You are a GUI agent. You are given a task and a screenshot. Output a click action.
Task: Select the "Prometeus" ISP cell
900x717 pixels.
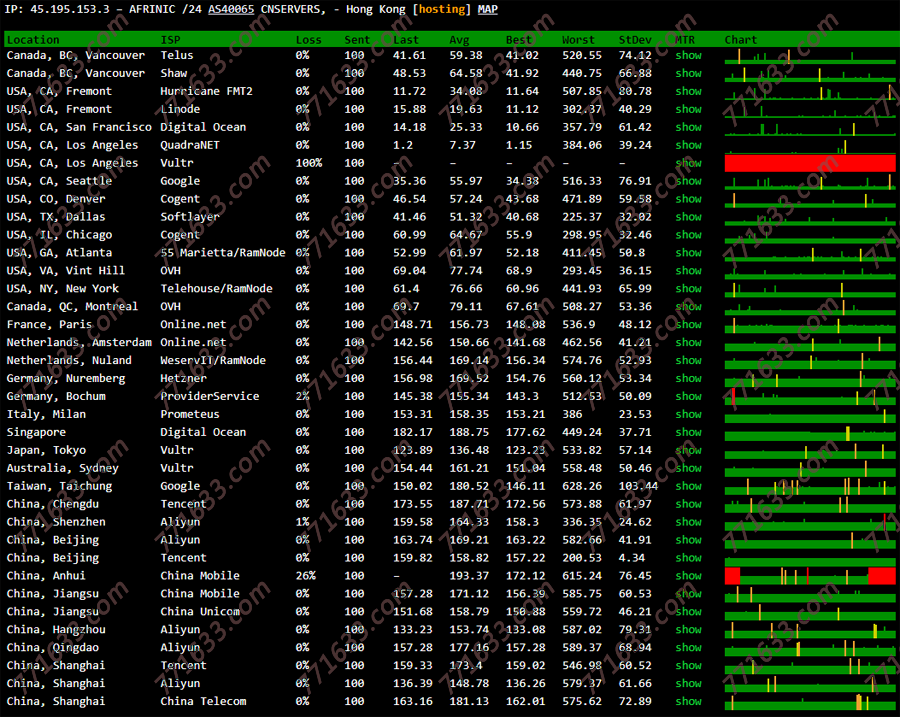[190, 414]
